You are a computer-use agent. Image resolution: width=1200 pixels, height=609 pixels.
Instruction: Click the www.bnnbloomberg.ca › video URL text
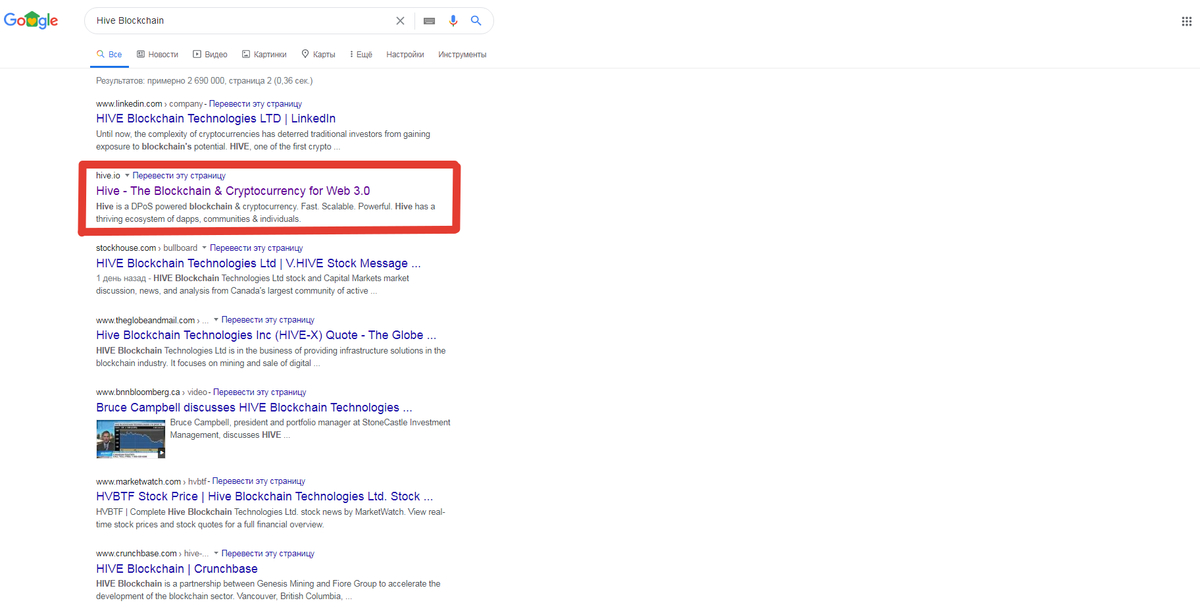(x=152, y=392)
